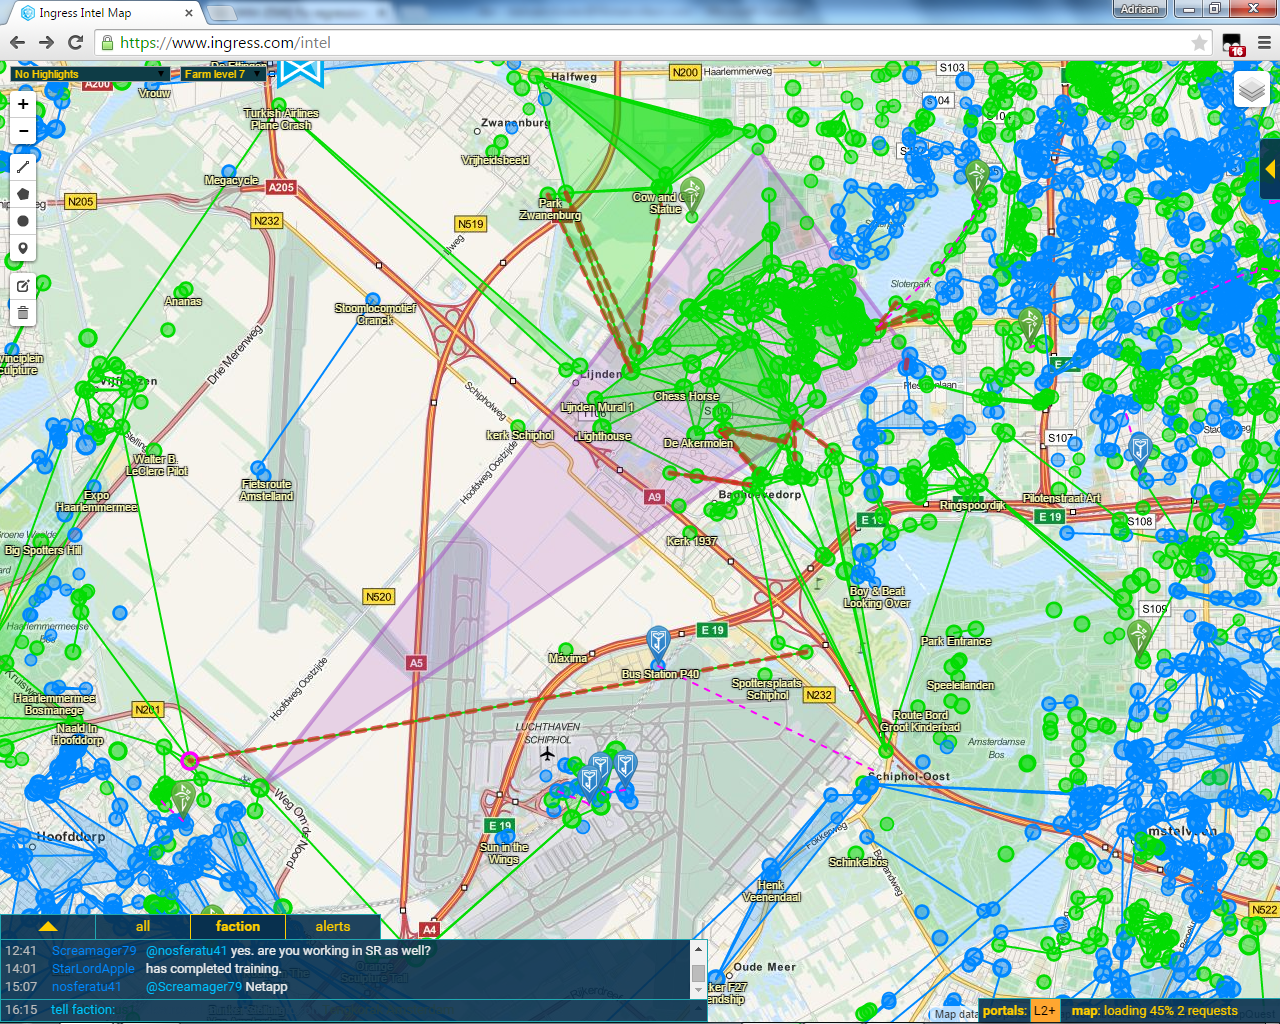The image size is (1280, 1024).
Task: Click the @nosferatu41 mention in chat
Action: pyautogui.click(x=186, y=951)
